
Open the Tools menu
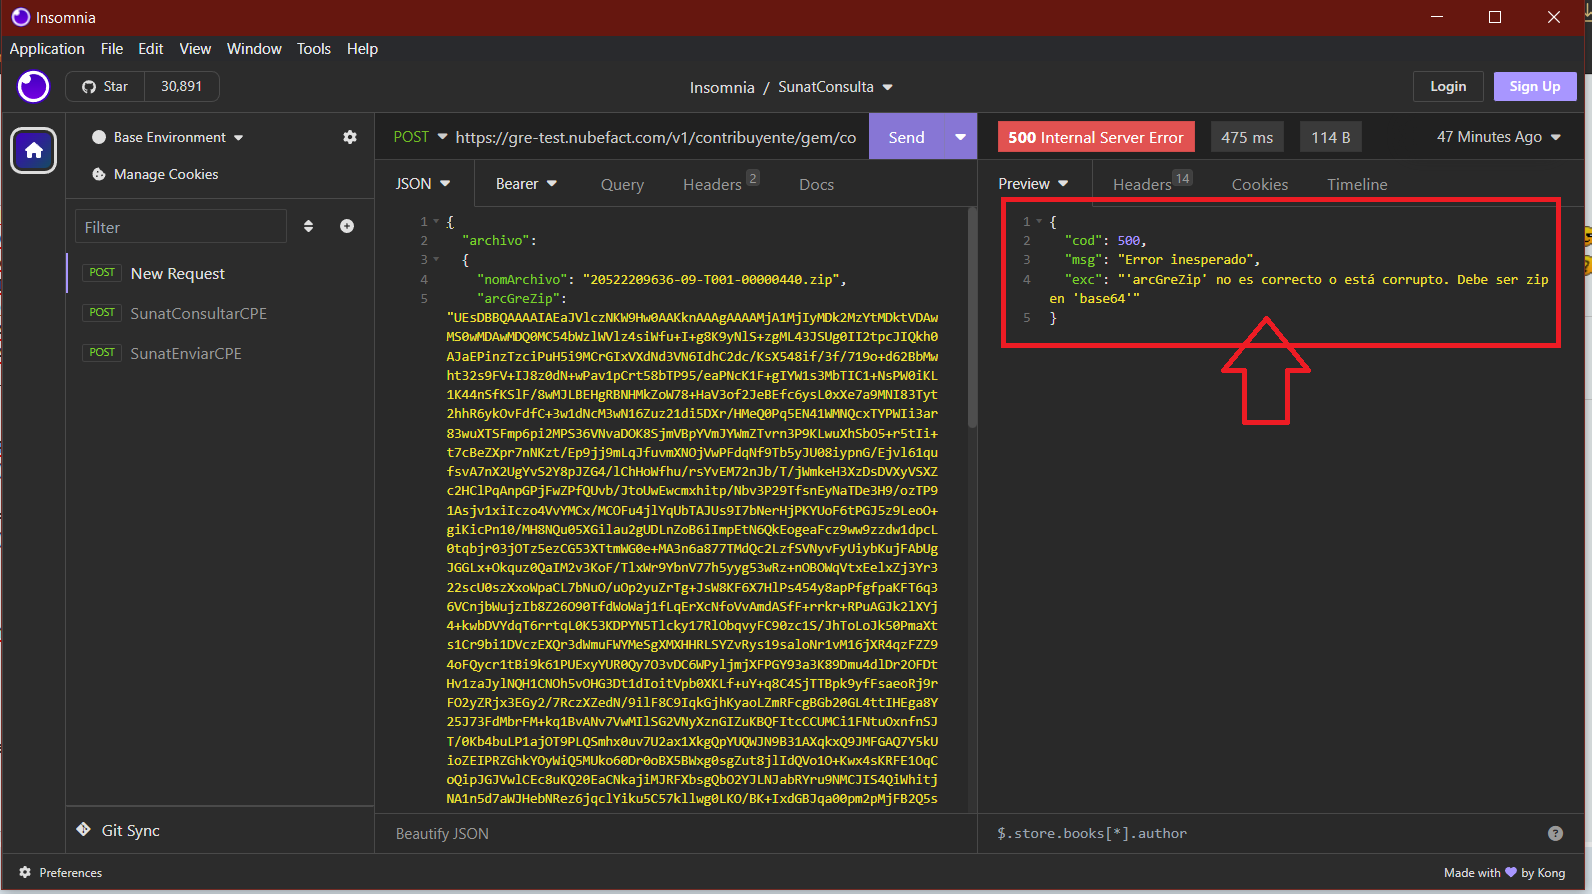click(x=313, y=49)
